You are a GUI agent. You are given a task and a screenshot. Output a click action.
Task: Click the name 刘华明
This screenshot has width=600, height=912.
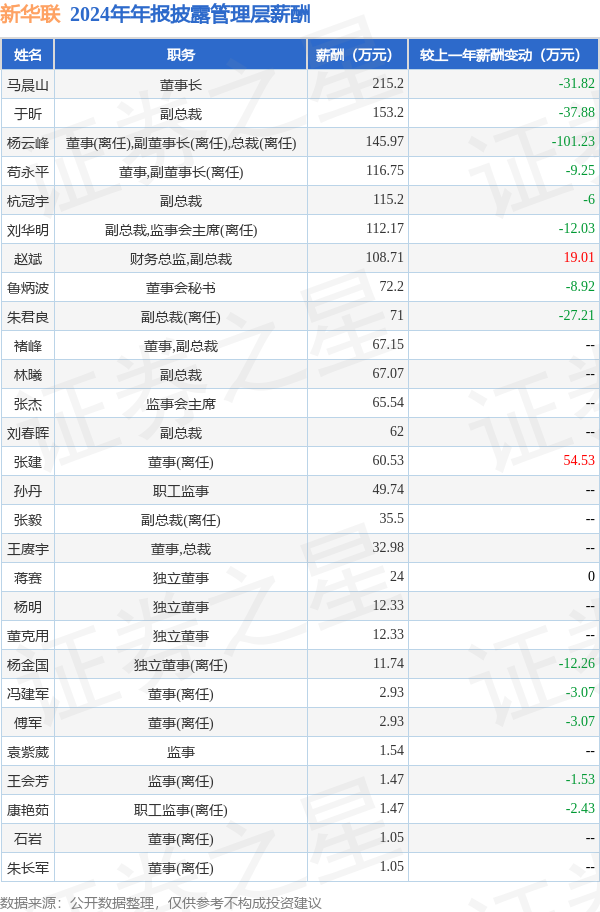[x=28, y=230]
